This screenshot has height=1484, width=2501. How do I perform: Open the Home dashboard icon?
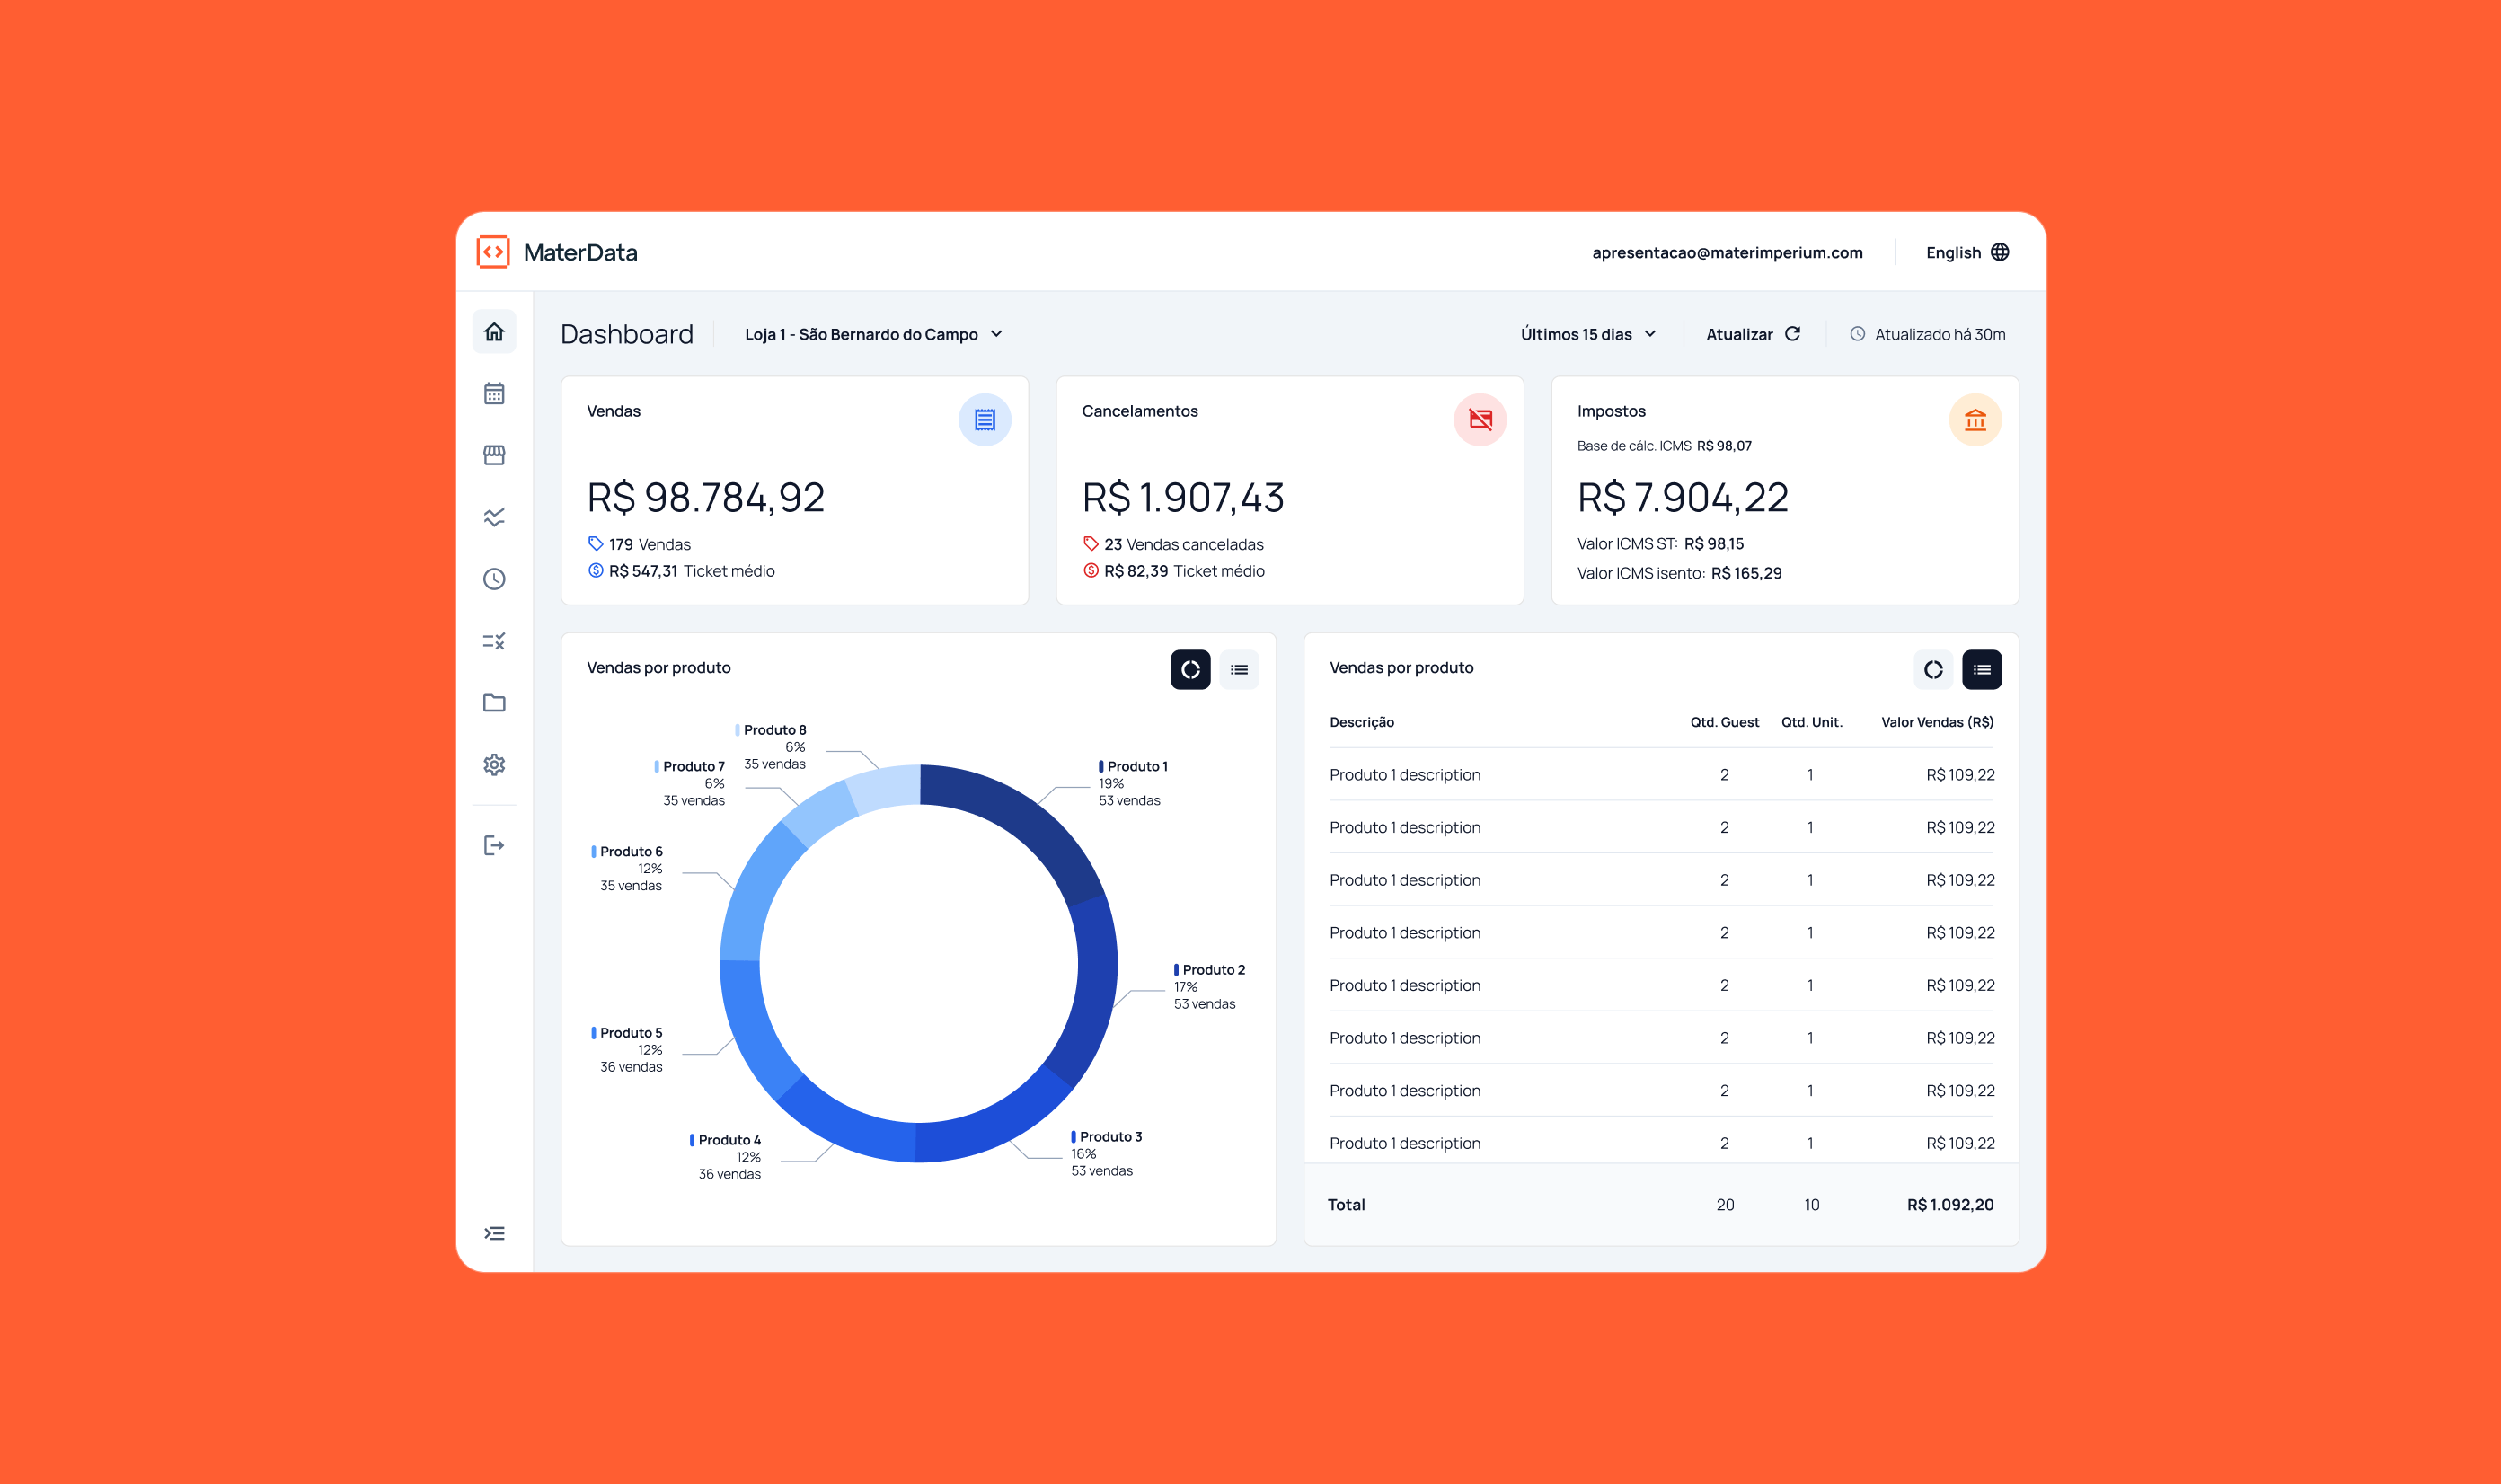click(494, 333)
